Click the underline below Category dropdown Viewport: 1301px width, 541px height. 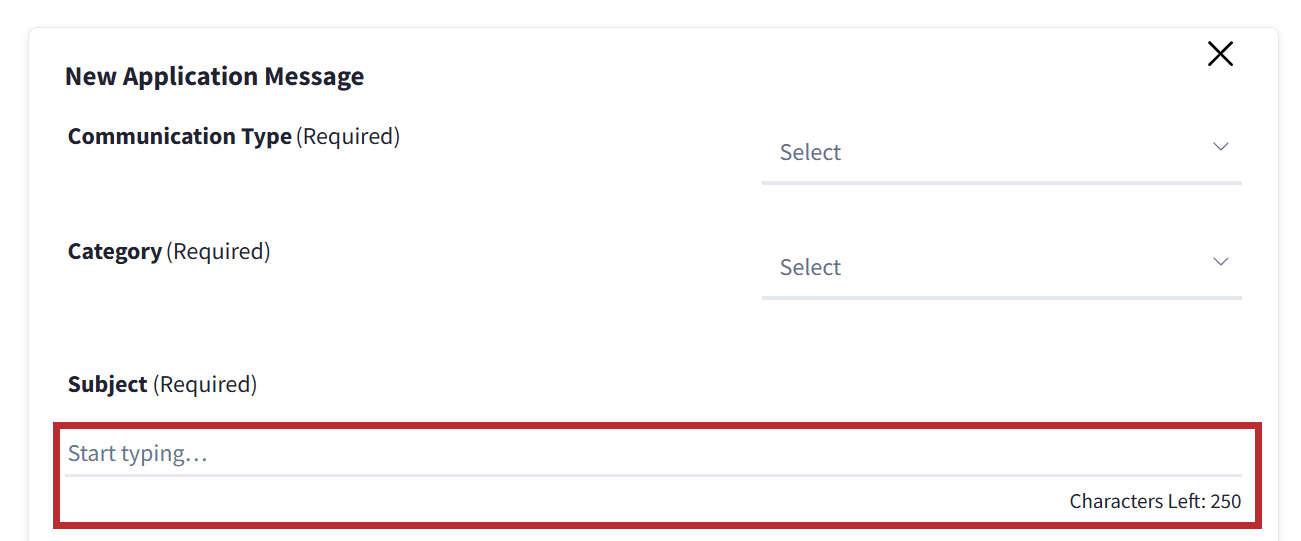1000,298
